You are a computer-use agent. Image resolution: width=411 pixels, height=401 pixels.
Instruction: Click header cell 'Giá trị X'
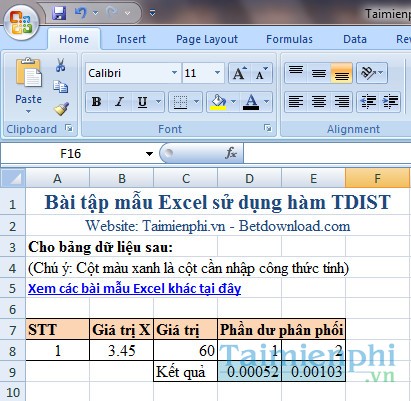(x=121, y=330)
